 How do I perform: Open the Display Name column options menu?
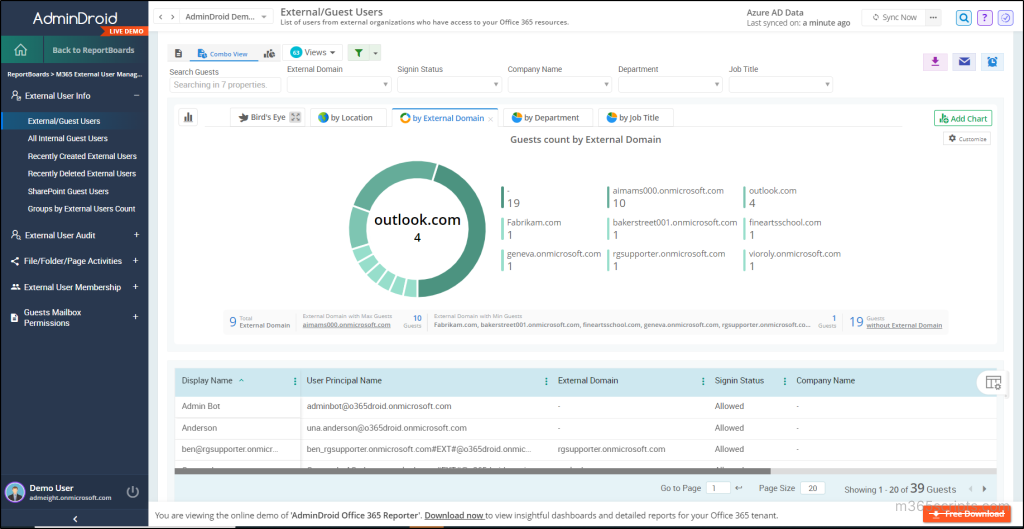[x=295, y=381]
